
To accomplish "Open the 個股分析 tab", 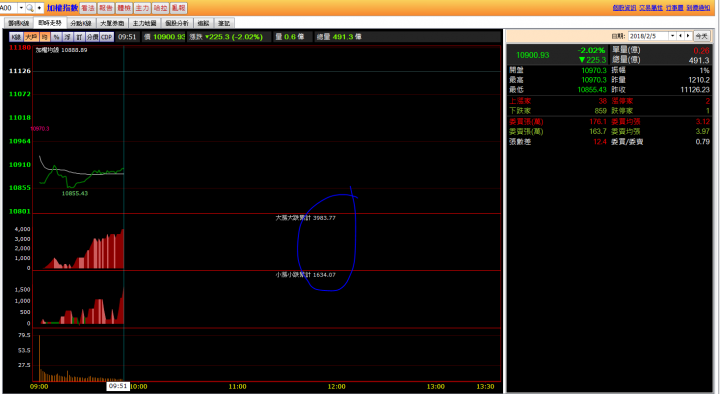I will point(177,23).
